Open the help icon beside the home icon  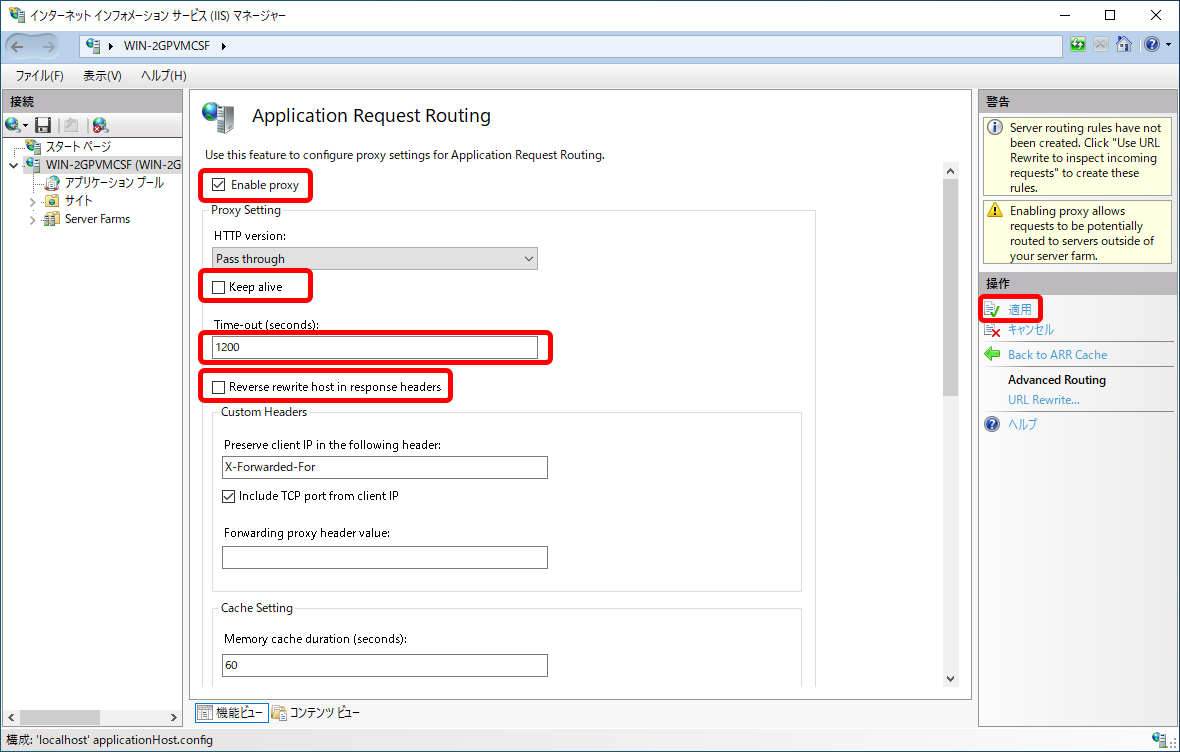click(x=1151, y=44)
